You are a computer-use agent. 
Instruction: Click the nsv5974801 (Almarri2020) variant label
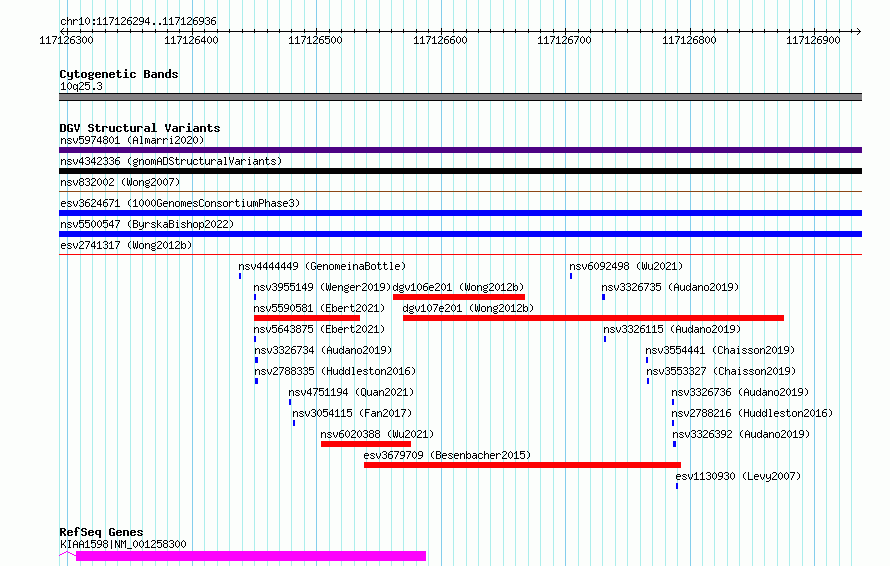click(132, 140)
